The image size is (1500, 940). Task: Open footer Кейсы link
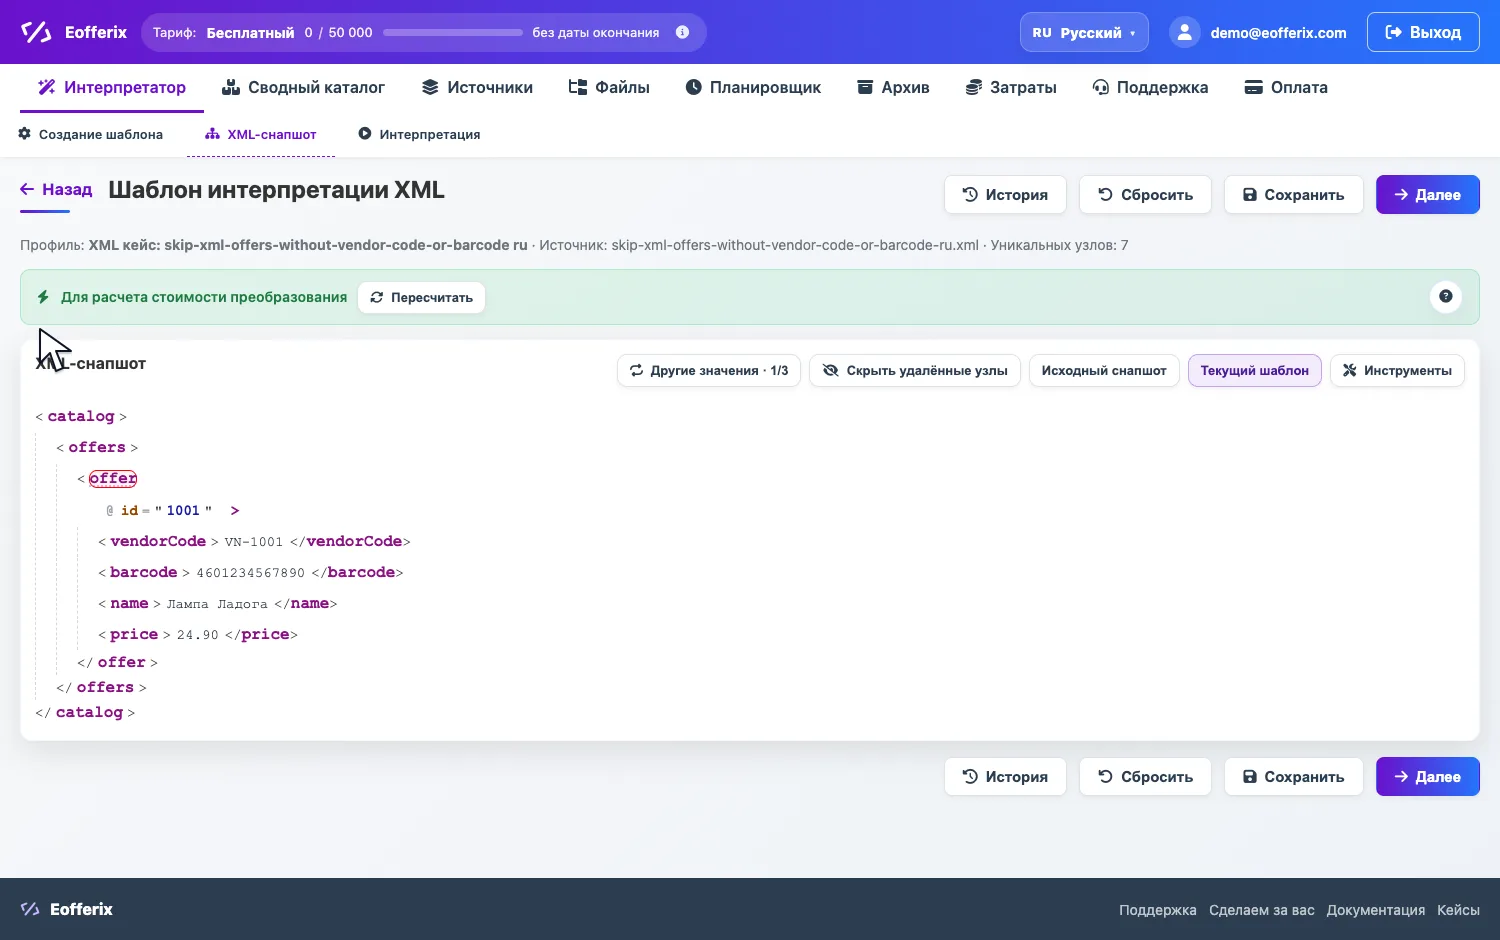[x=1458, y=910]
